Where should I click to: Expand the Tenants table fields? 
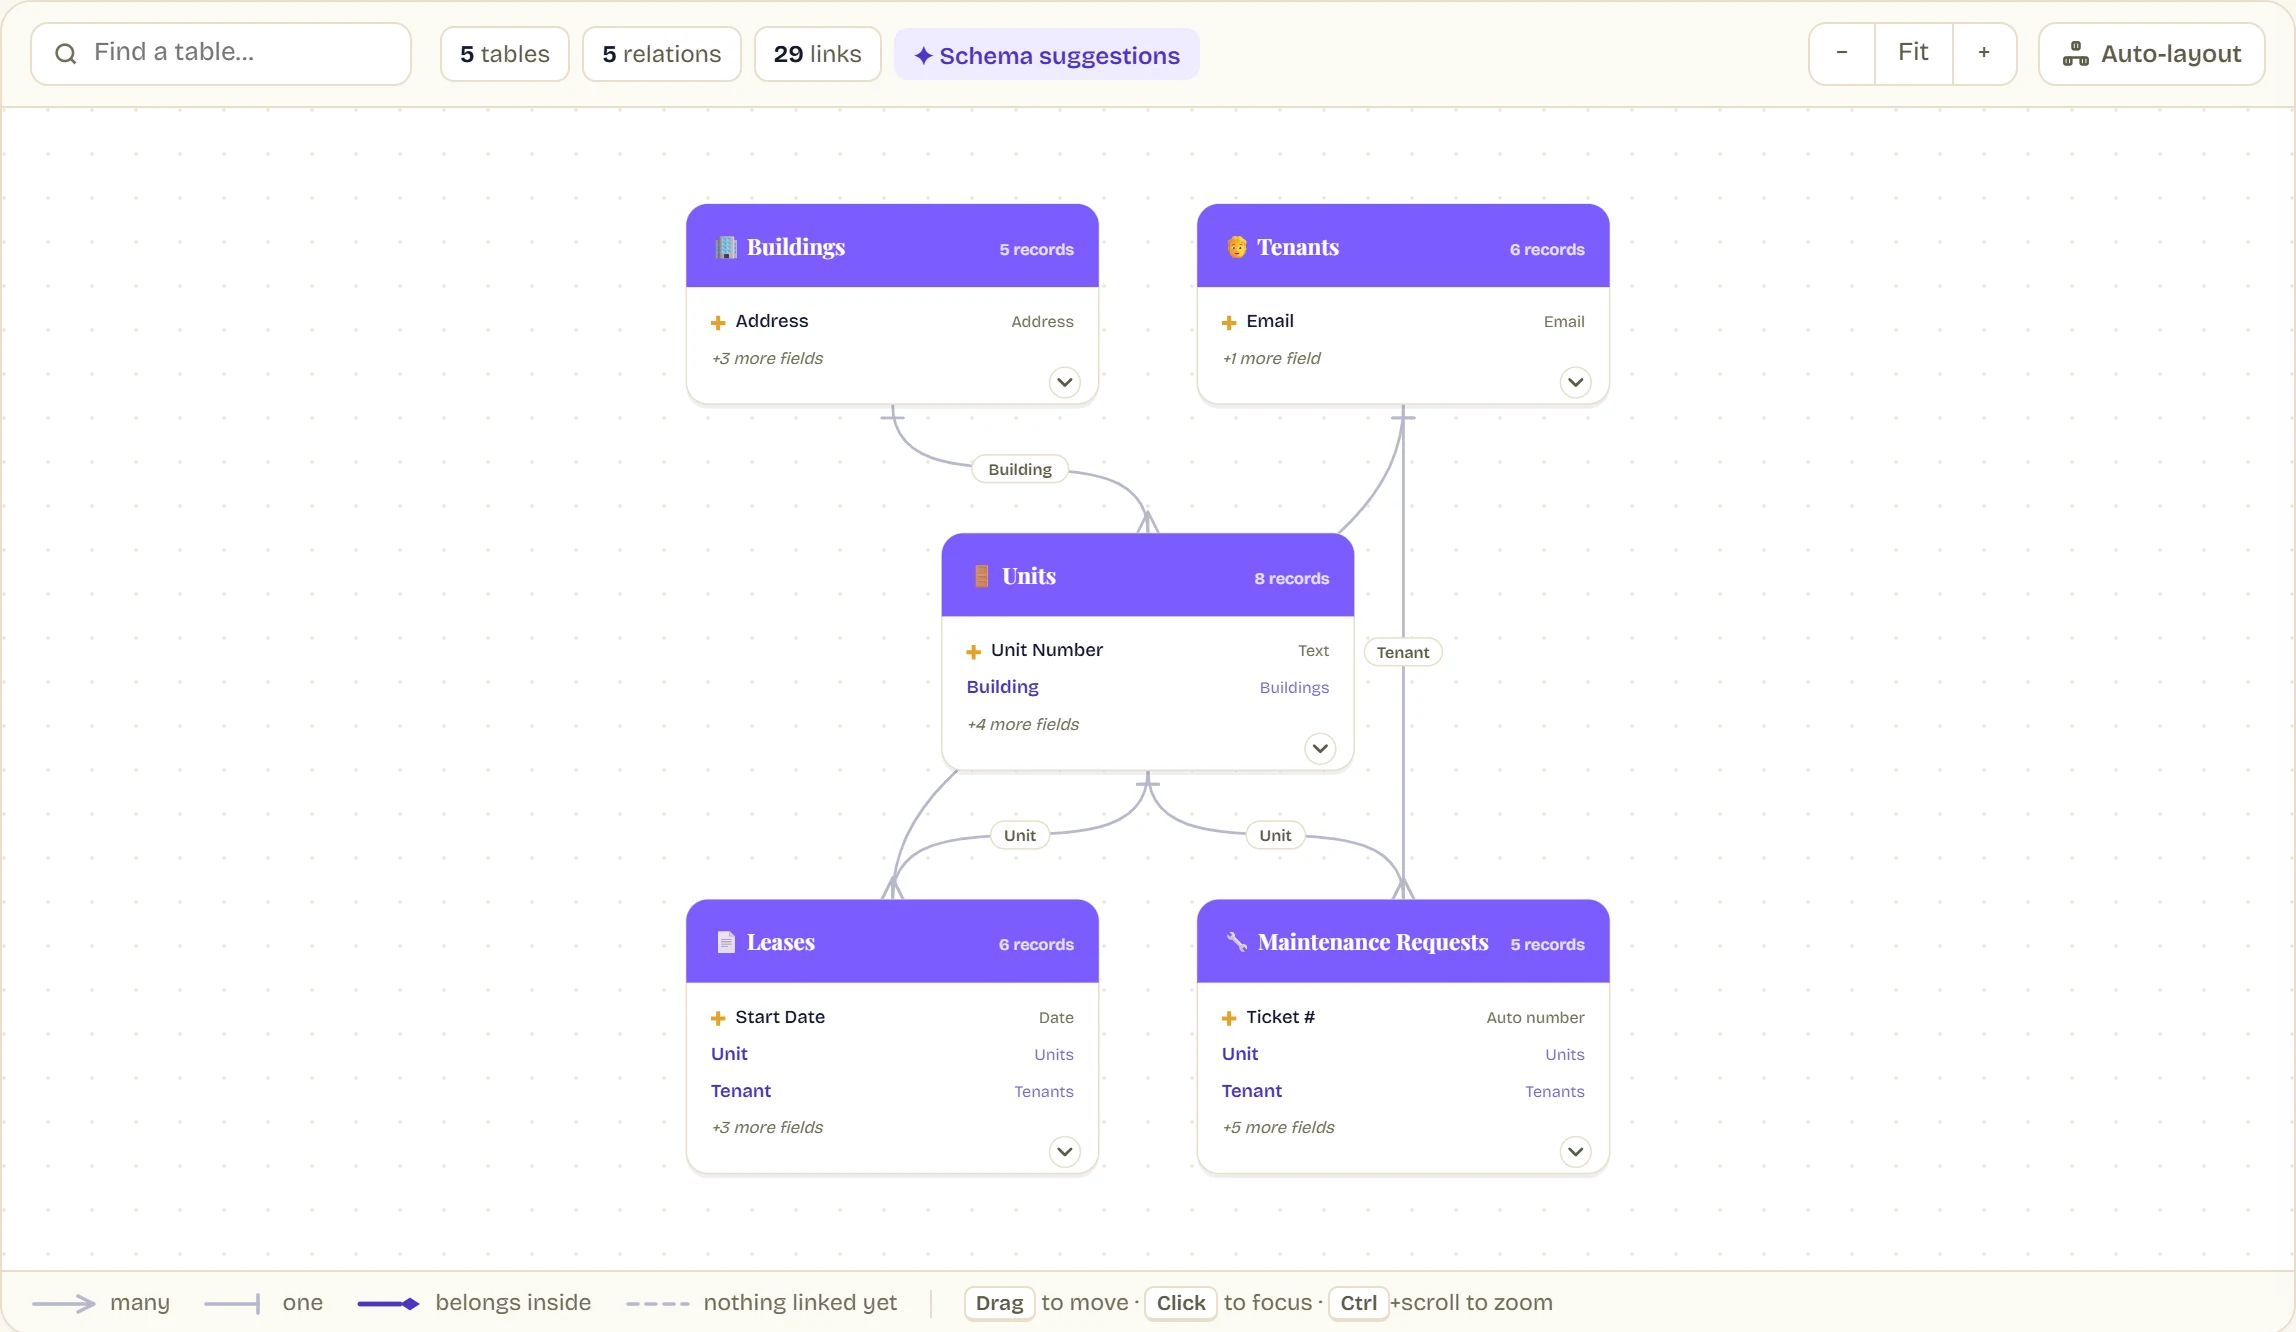pos(1576,382)
